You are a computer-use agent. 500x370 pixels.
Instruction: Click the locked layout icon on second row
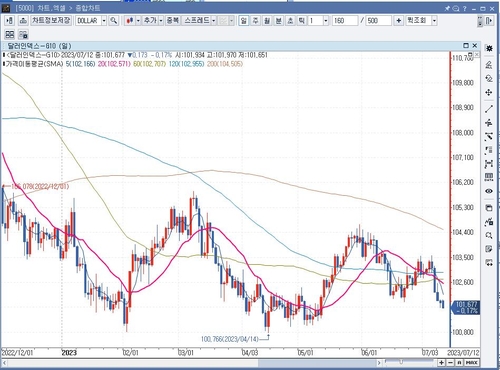[x=23, y=34]
